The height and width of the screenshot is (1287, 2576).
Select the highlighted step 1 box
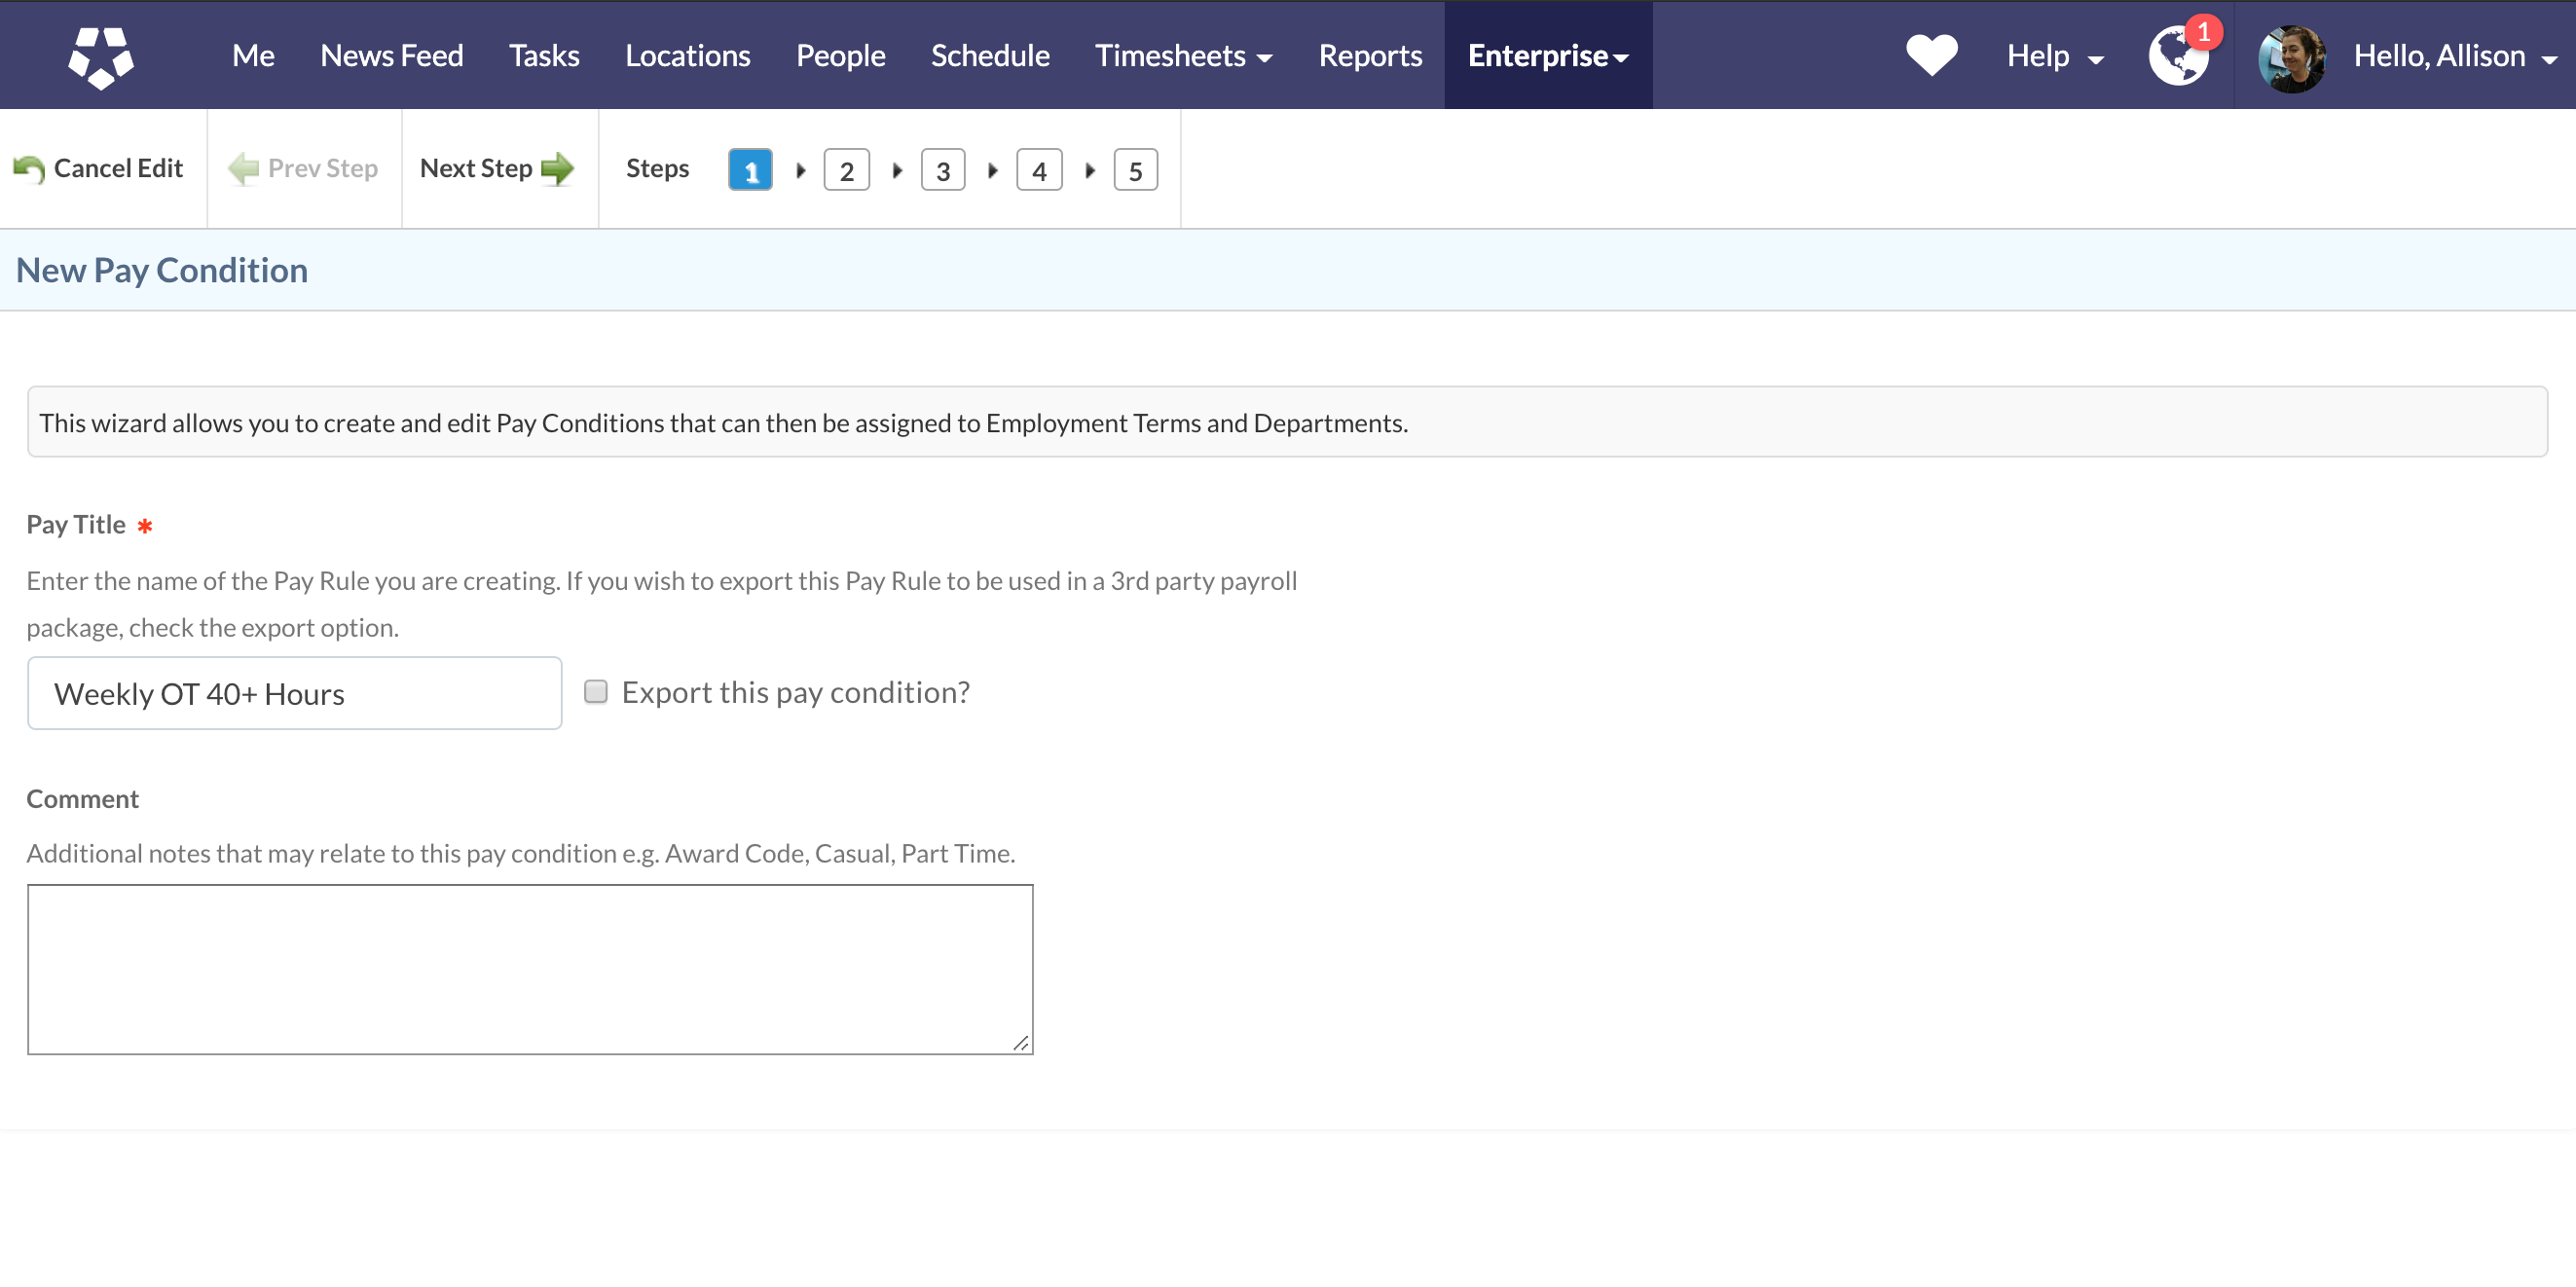click(750, 170)
